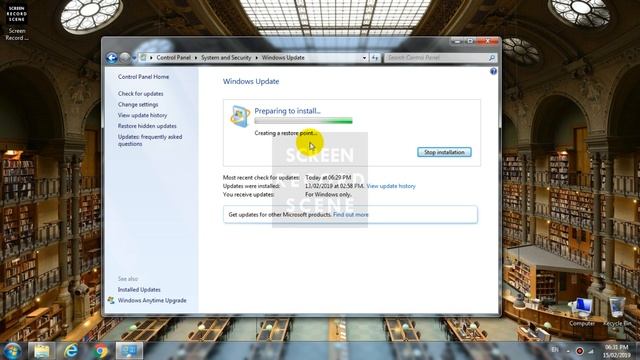Click the Back arrow in Control Panel
Image resolution: width=640 pixels, height=360 pixels.
point(111,58)
